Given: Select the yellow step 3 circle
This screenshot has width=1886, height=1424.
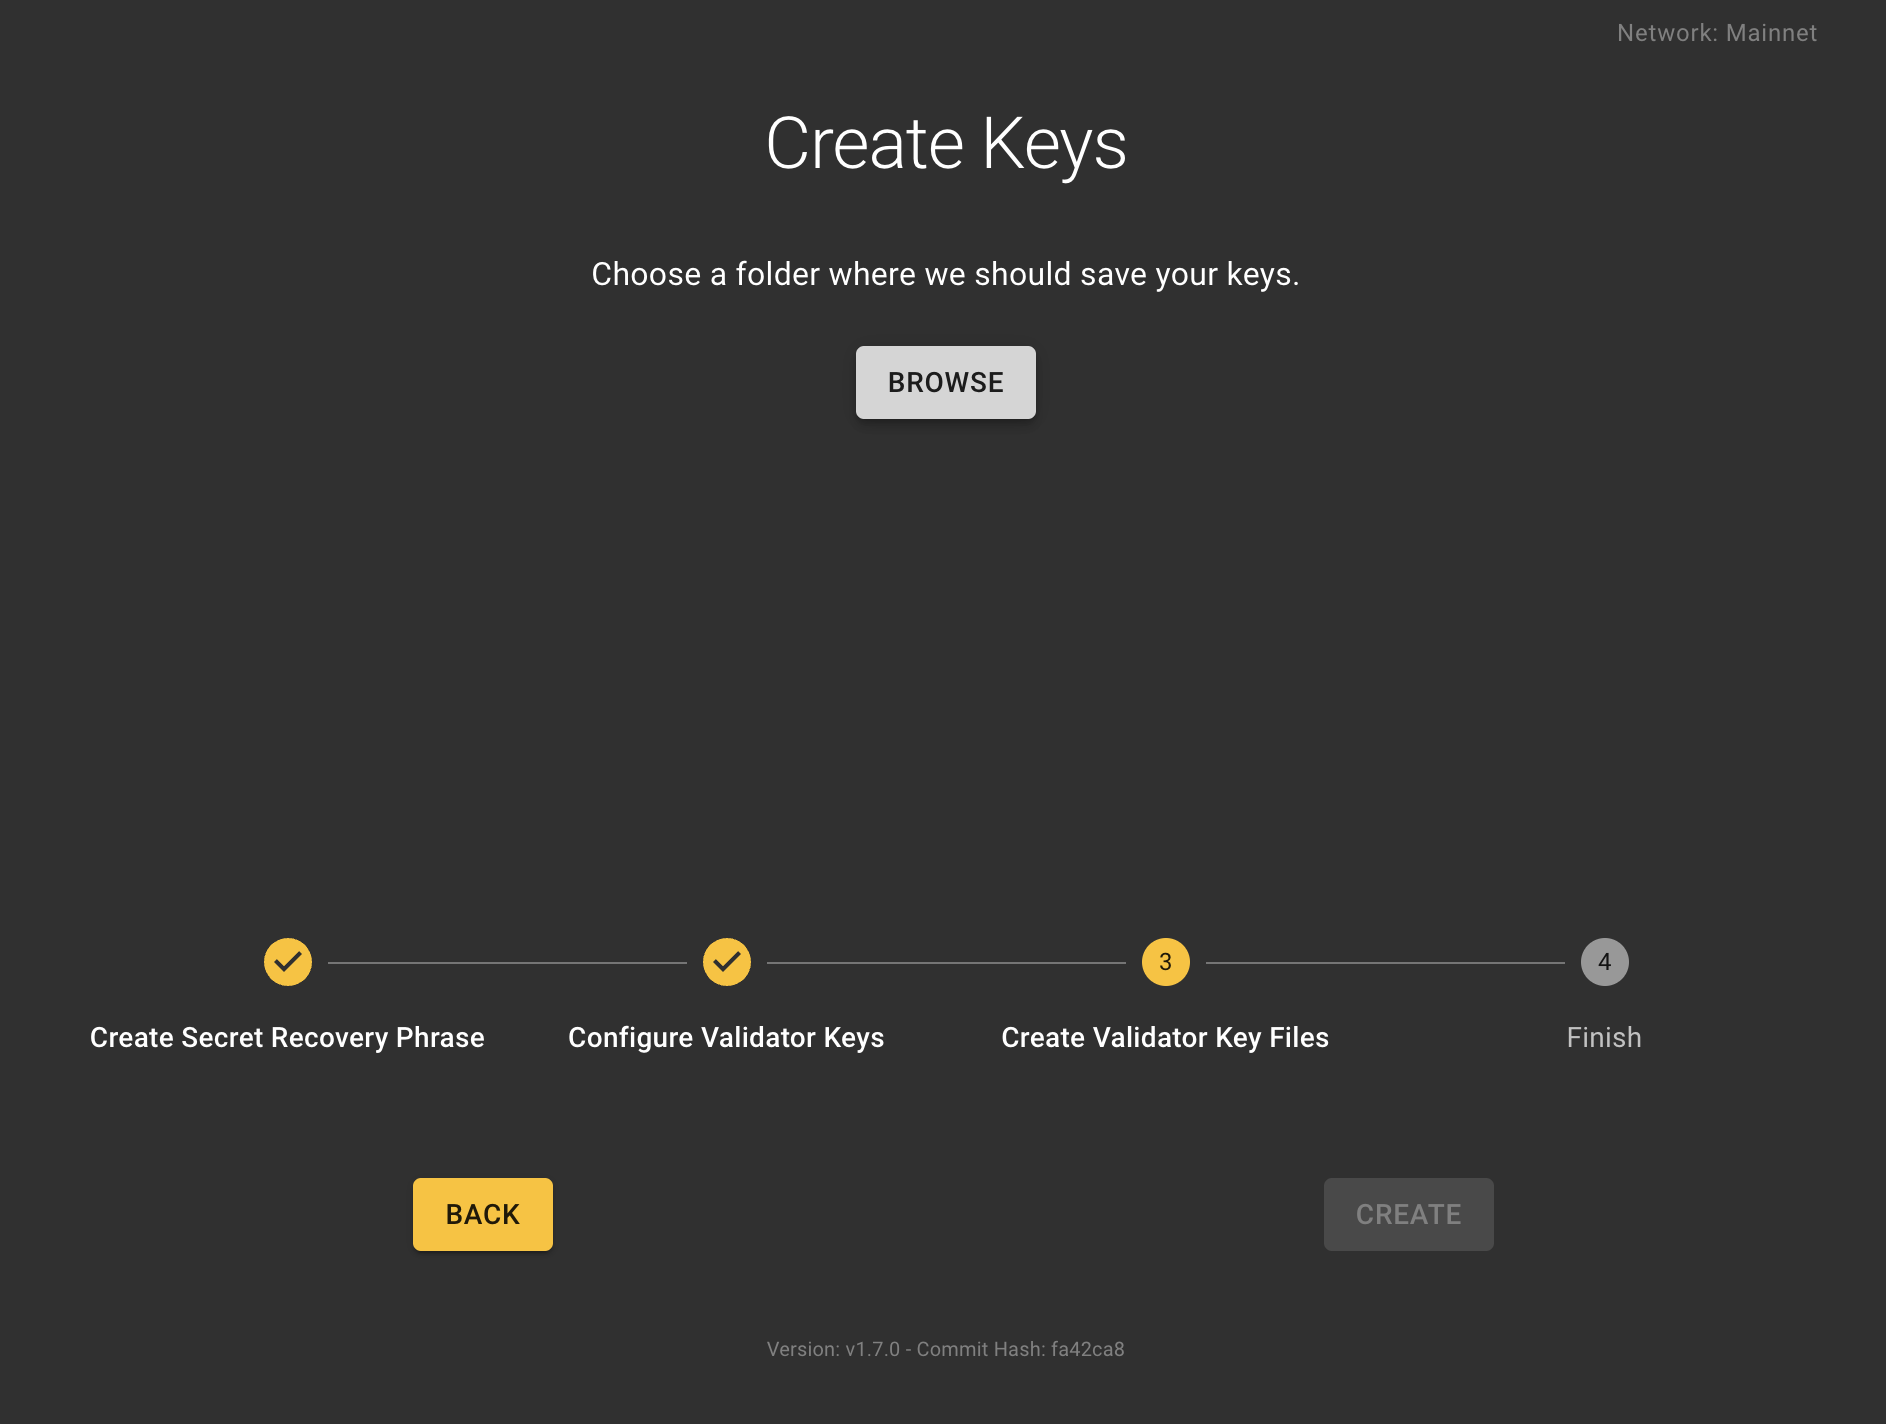Looking at the screenshot, I should tap(1165, 962).
